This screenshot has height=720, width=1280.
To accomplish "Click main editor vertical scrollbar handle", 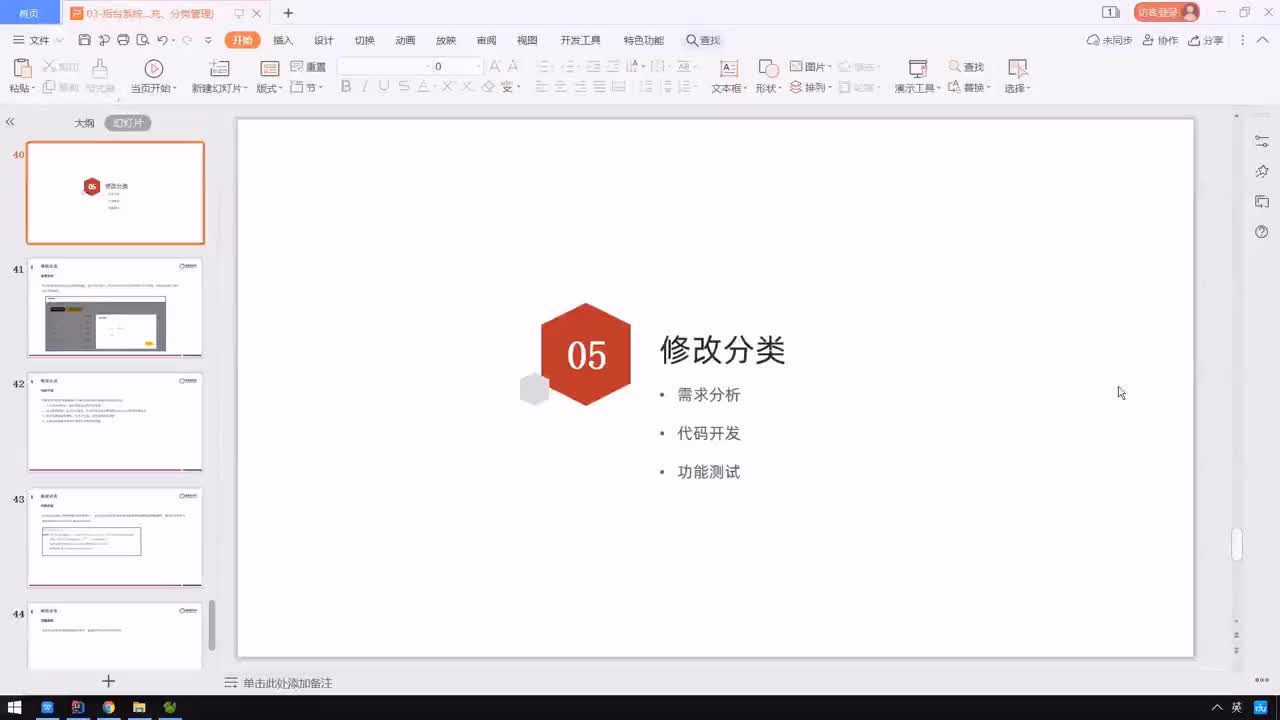I will coord(1237,544).
